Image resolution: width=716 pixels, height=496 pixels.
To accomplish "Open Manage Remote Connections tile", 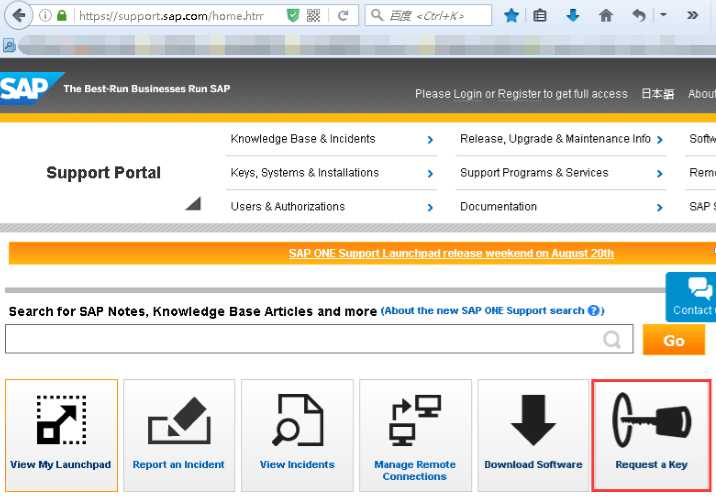I will [415, 435].
